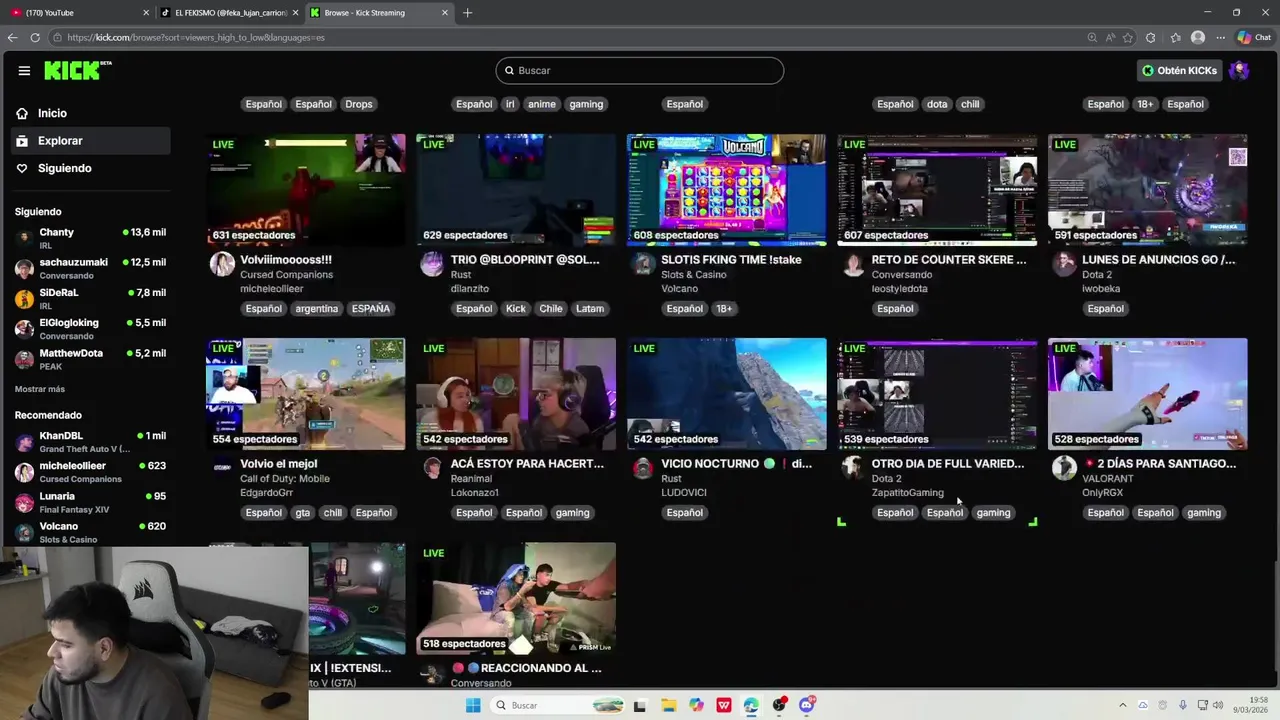Click the Obtén KICKs button
Screen dimensions: 1280x720
tap(1180, 71)
